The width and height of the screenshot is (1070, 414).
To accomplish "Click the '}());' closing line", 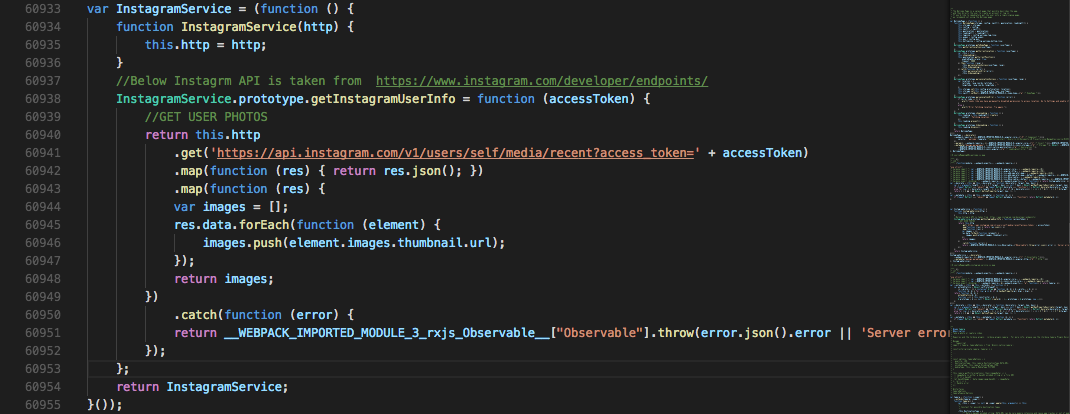I will pos(105,405).
